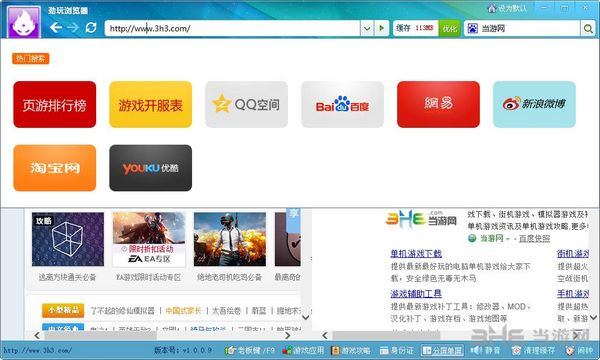Click left pane horizontal scrollbar left arrow
600x360 pixels.
pos(37,336)
